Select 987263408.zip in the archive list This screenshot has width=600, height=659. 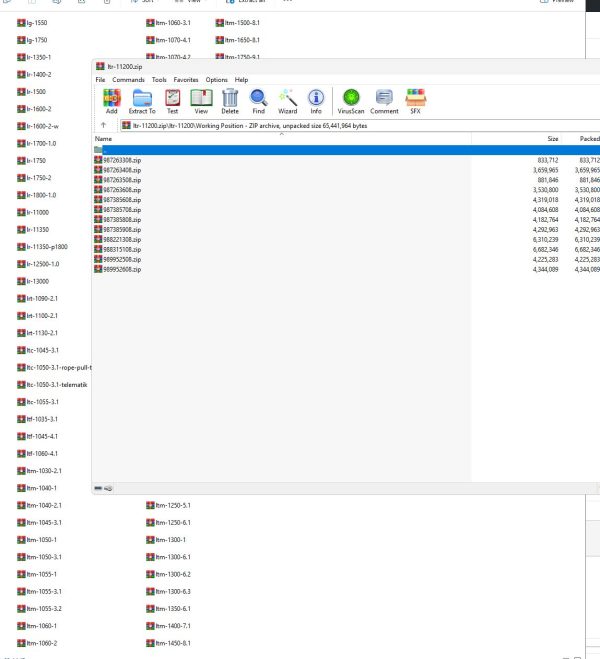[118, 170]
